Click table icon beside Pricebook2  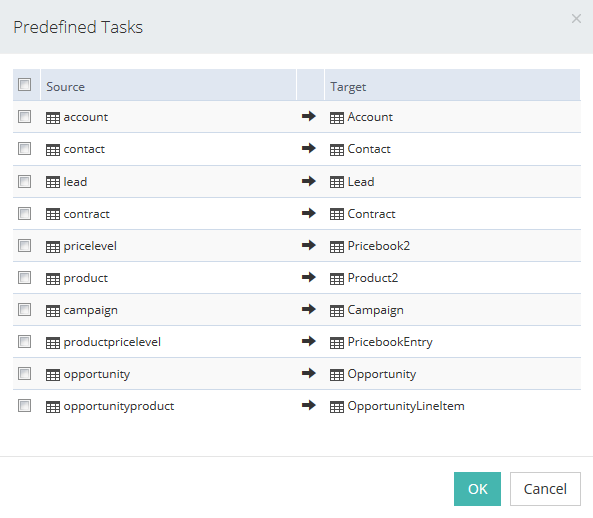[337, 247]
